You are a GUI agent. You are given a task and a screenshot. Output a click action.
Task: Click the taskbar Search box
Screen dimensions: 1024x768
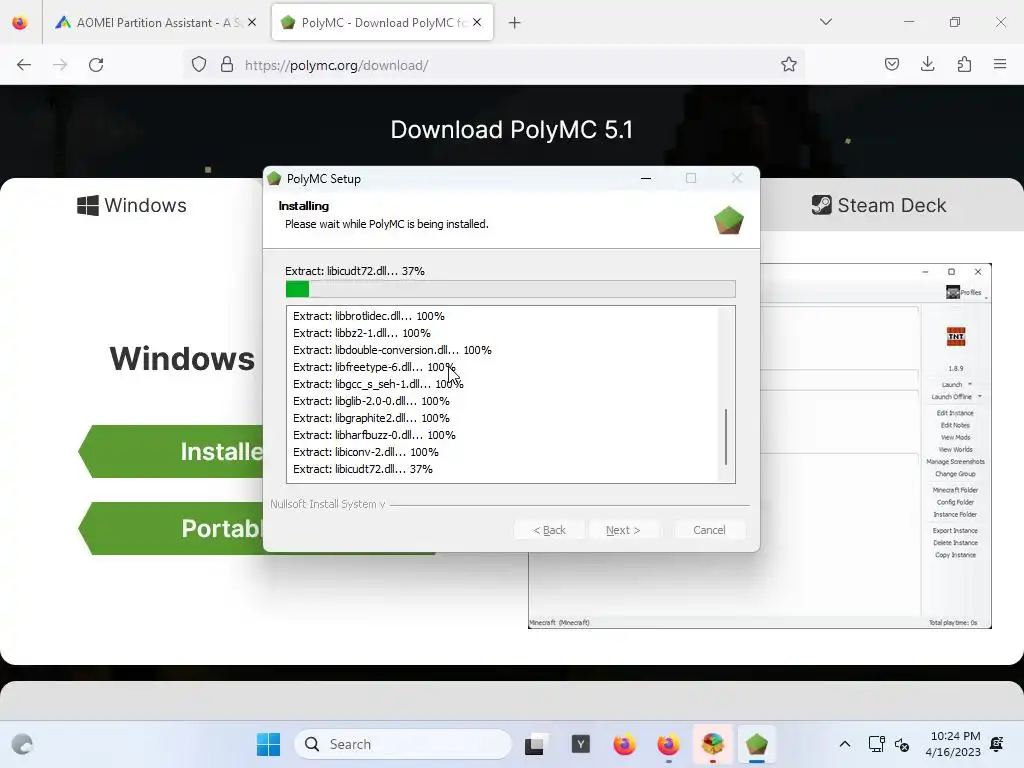coord(403,744)
